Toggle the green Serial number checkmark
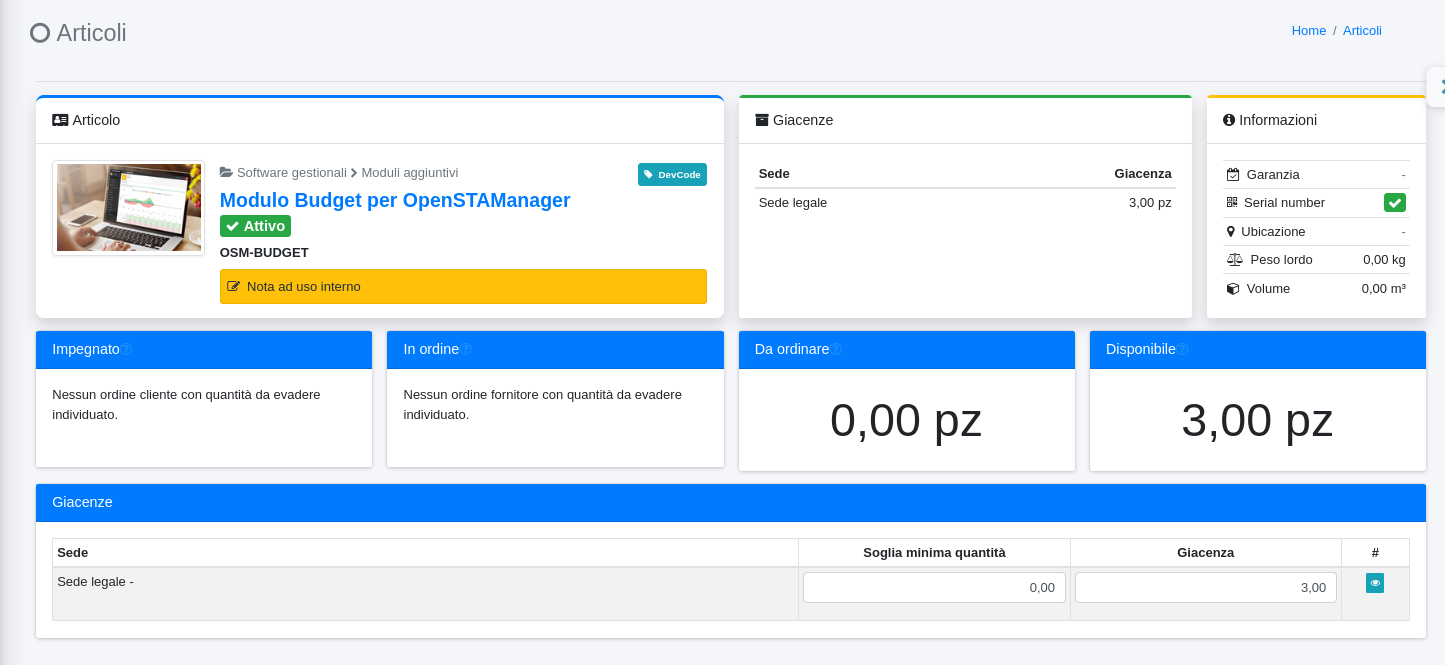 coord(1394,203)
